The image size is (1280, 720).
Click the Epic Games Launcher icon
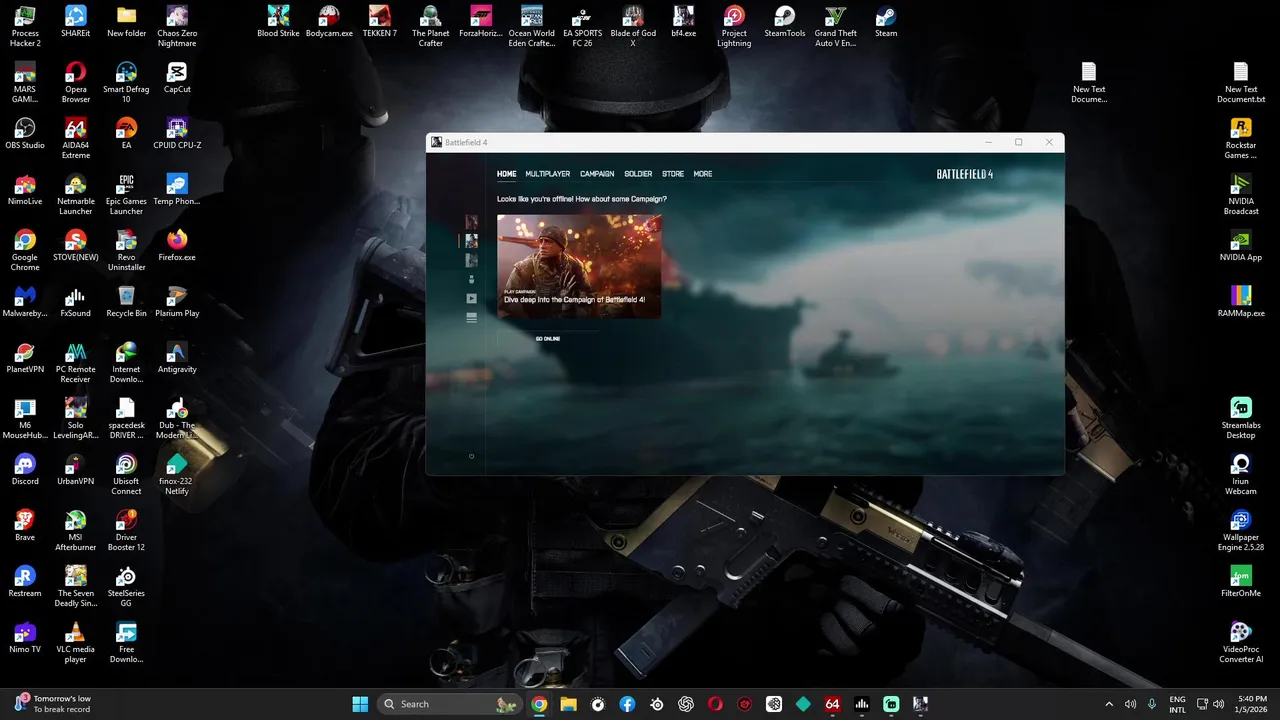click(x=126, y=195)
